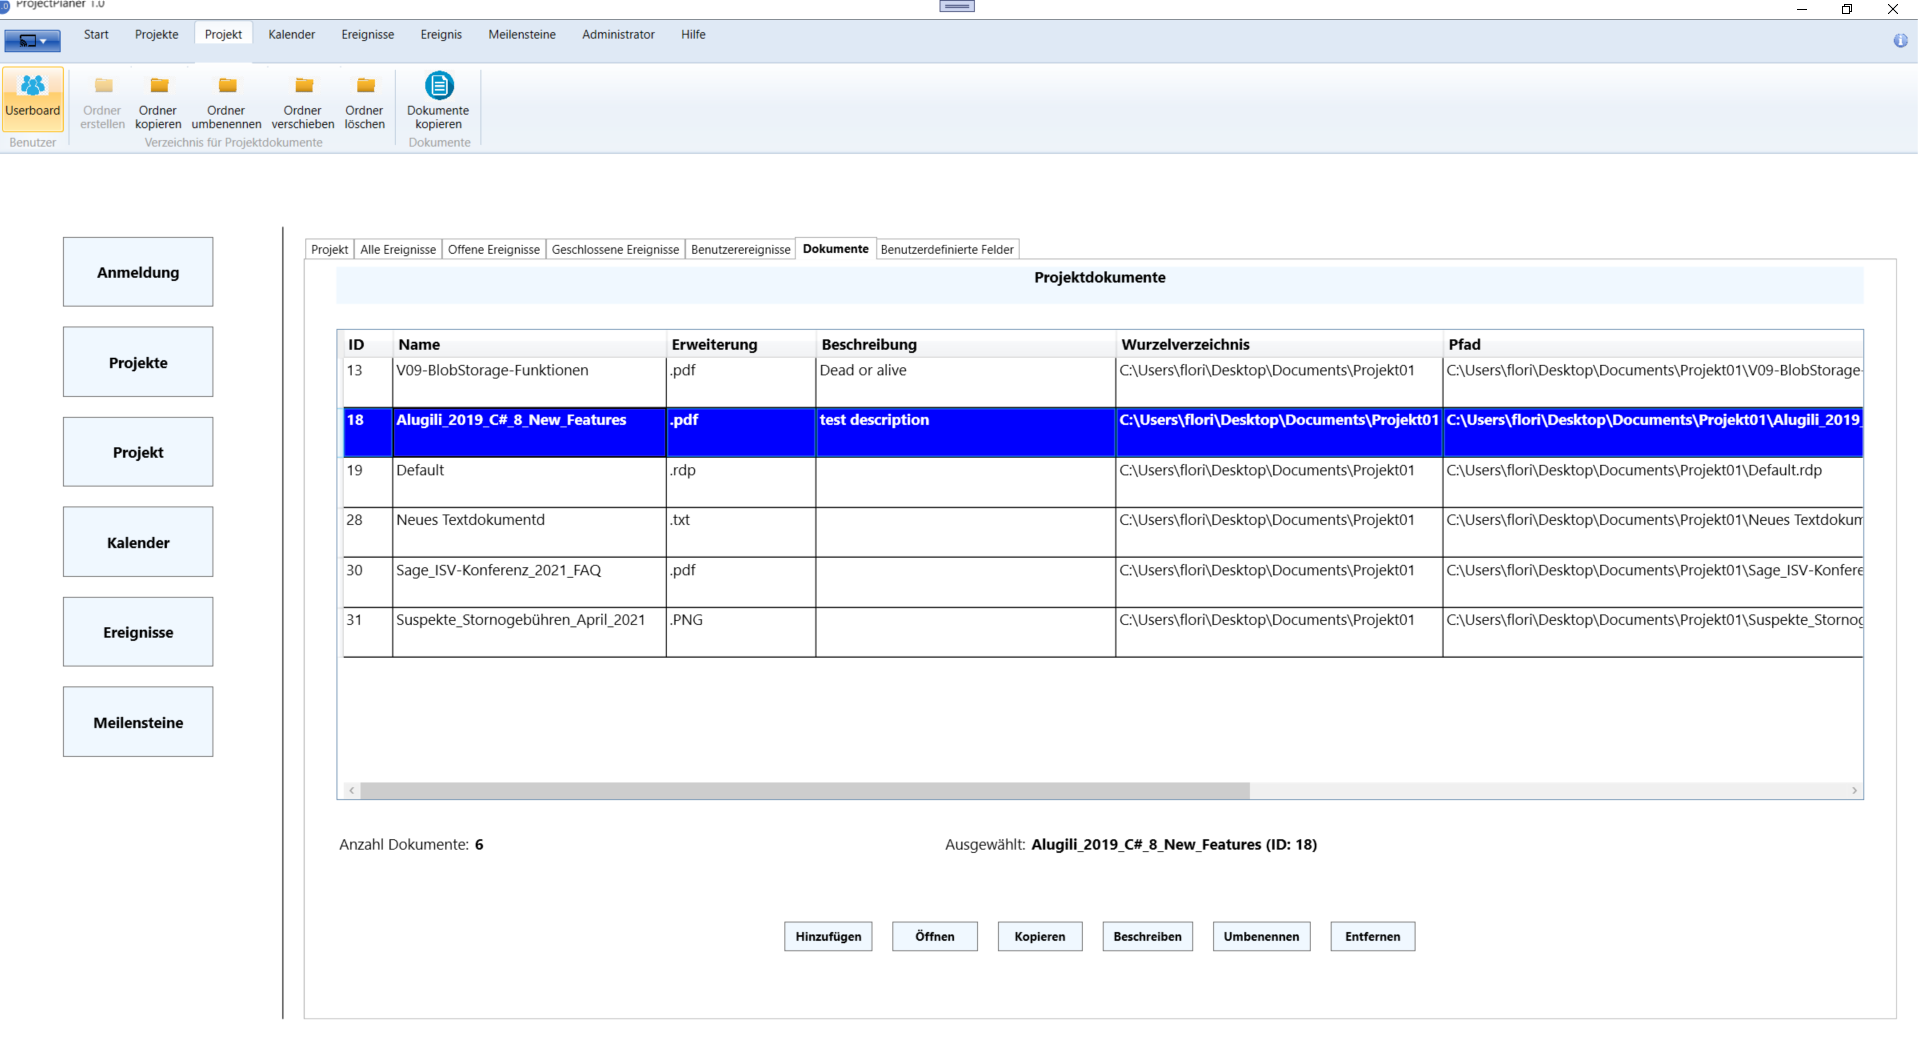Click the Kopieren button

(x=1039, y=936)
